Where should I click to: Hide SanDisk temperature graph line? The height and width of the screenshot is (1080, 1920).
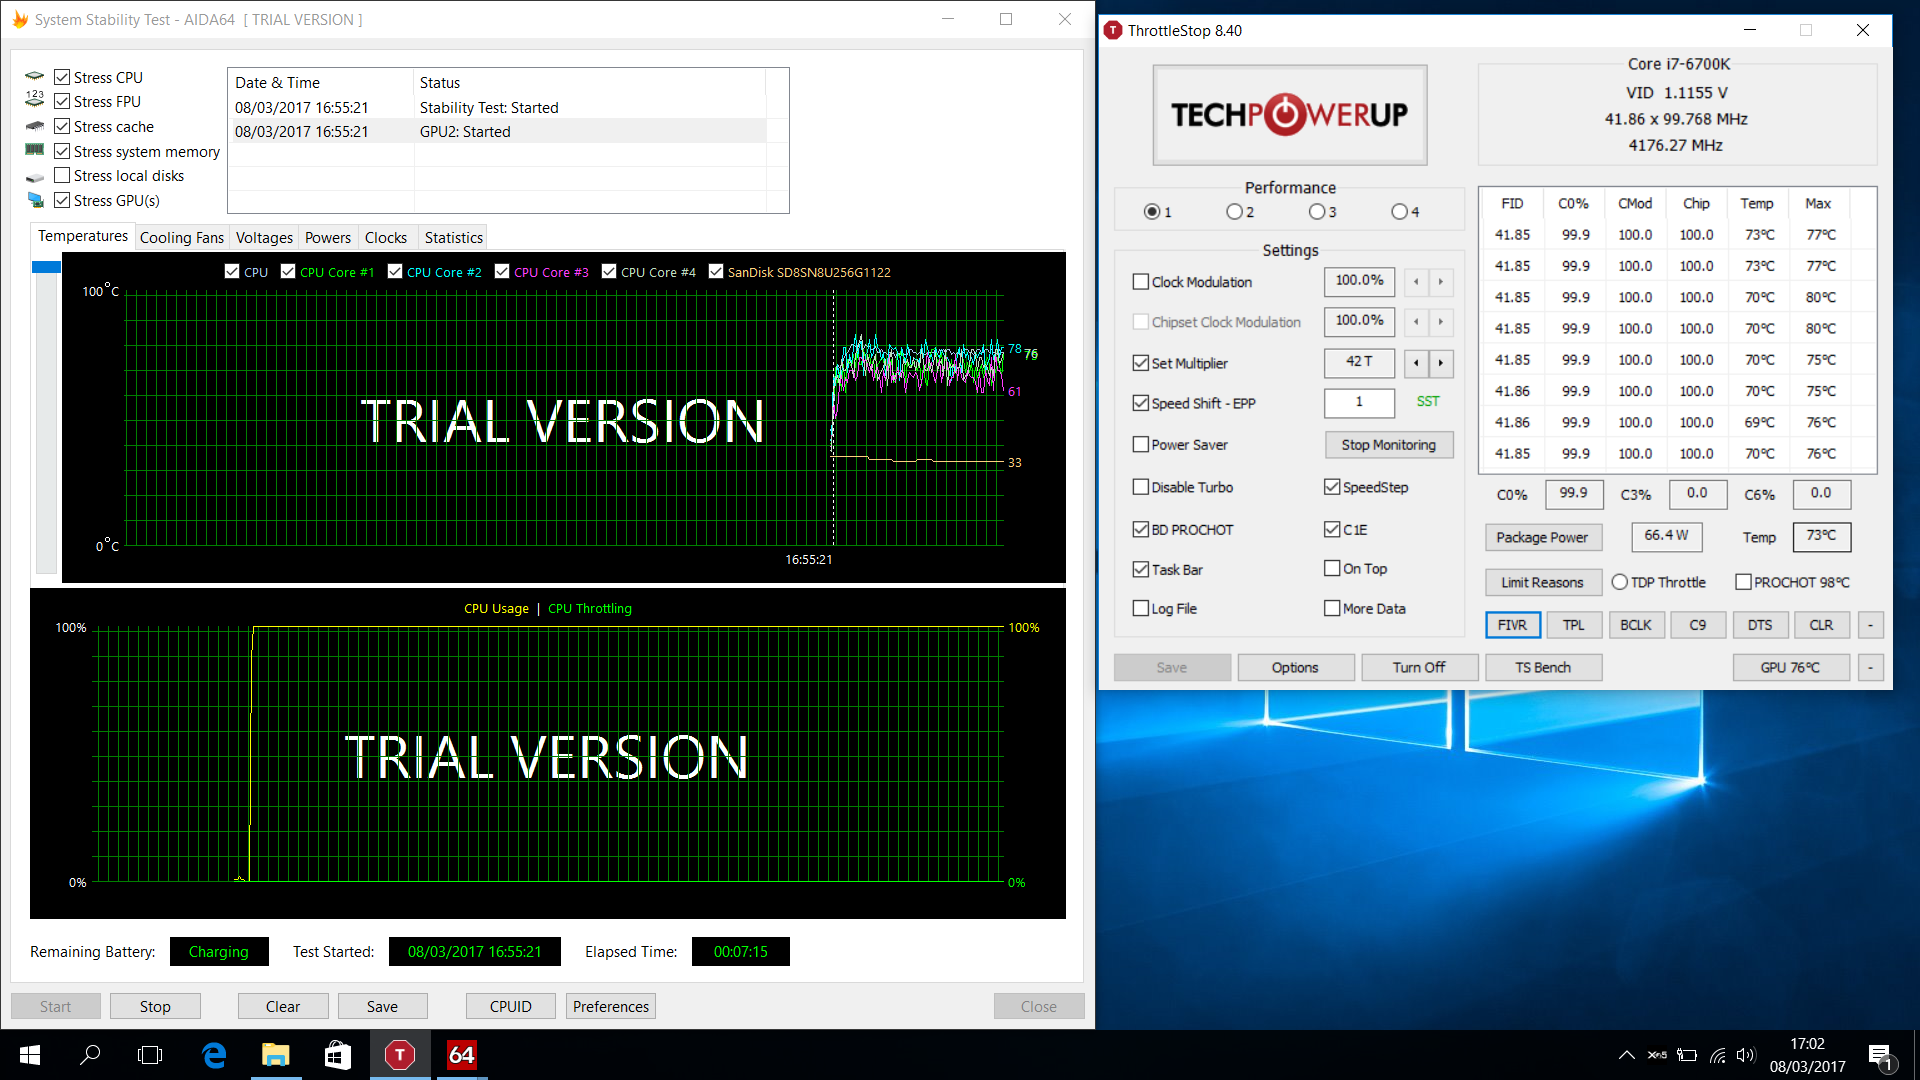coord(716,271)
